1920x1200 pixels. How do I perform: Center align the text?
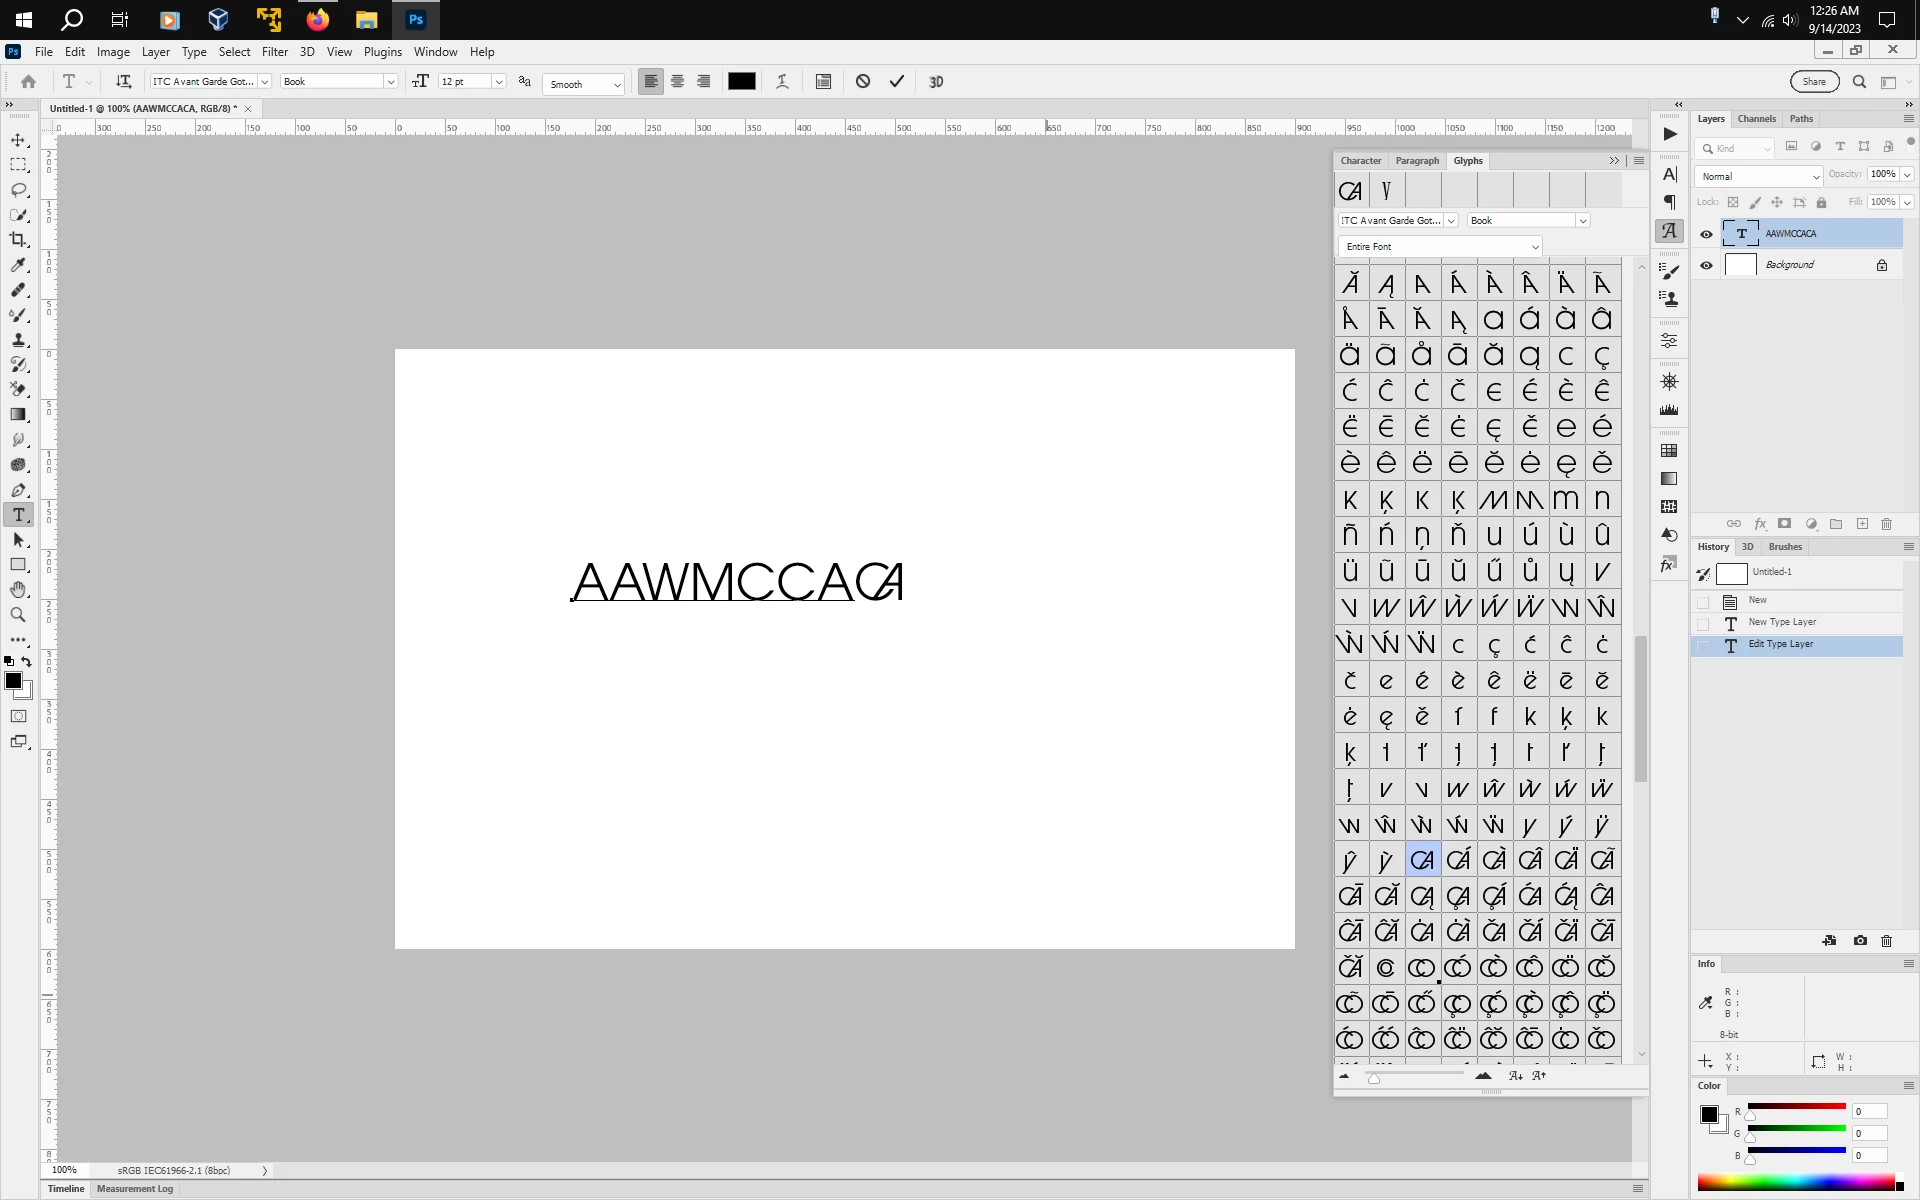677,82
